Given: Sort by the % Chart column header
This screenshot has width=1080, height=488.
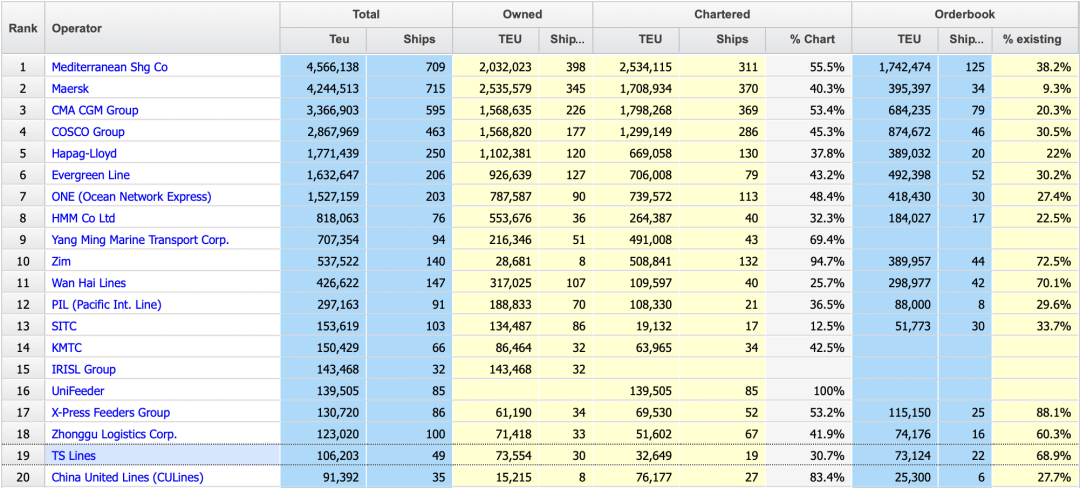Looking at the screenshot, I should pos(812,39).
